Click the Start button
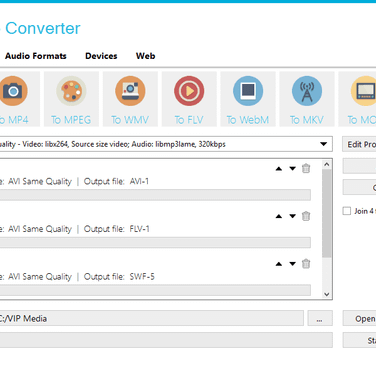 tap(359, 340)
